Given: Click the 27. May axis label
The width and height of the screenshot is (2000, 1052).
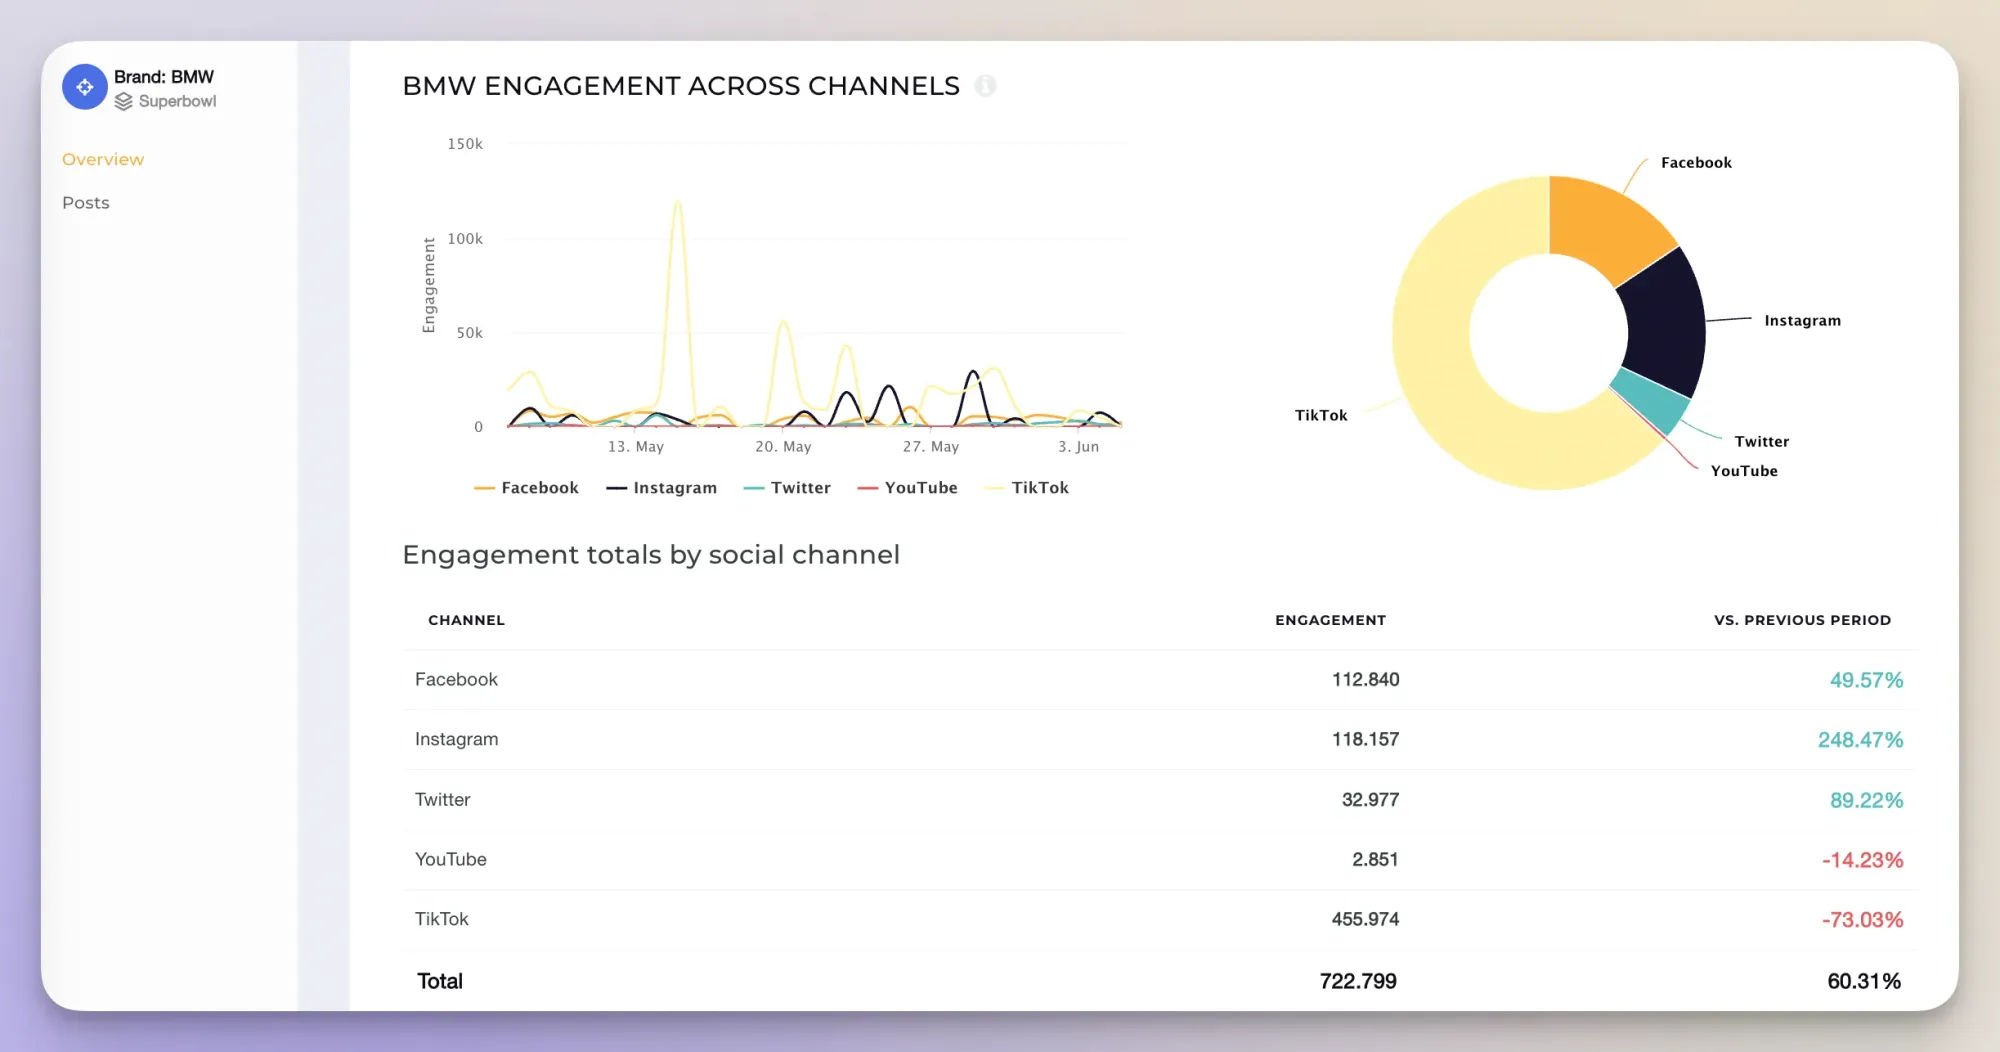Looking at the screenshot, I should pyautogui.click(x=931, y=447).
